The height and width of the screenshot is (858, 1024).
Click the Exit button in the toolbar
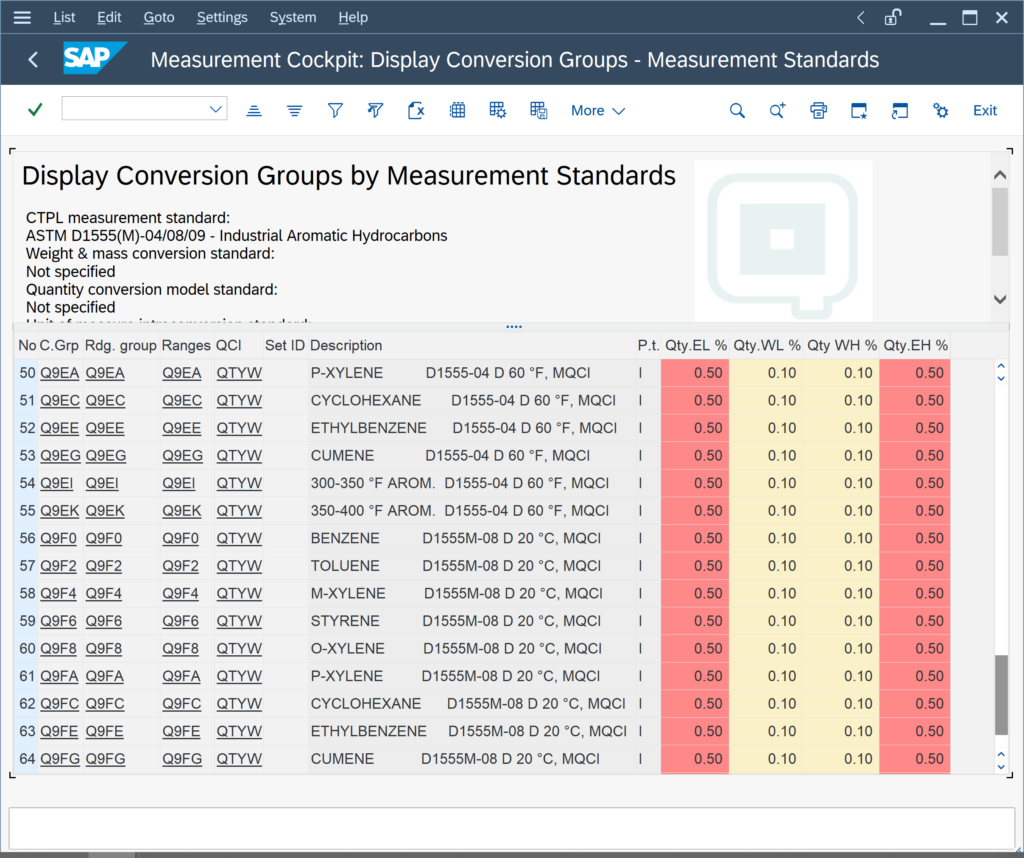tap(985, 110)
